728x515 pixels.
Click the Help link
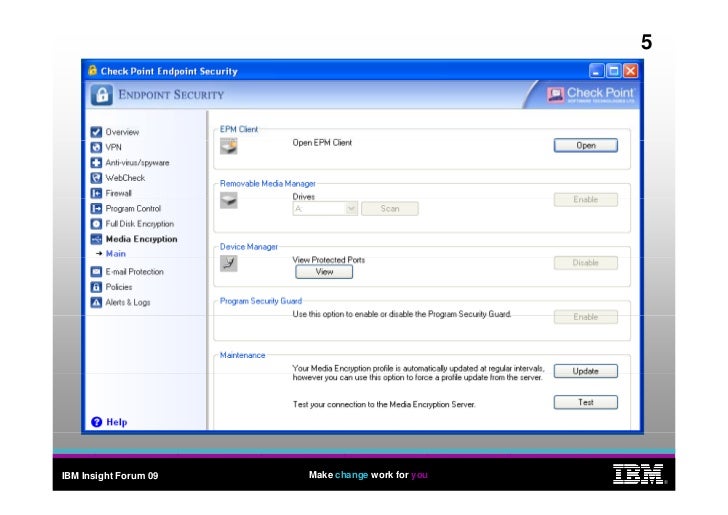point(117,422)
